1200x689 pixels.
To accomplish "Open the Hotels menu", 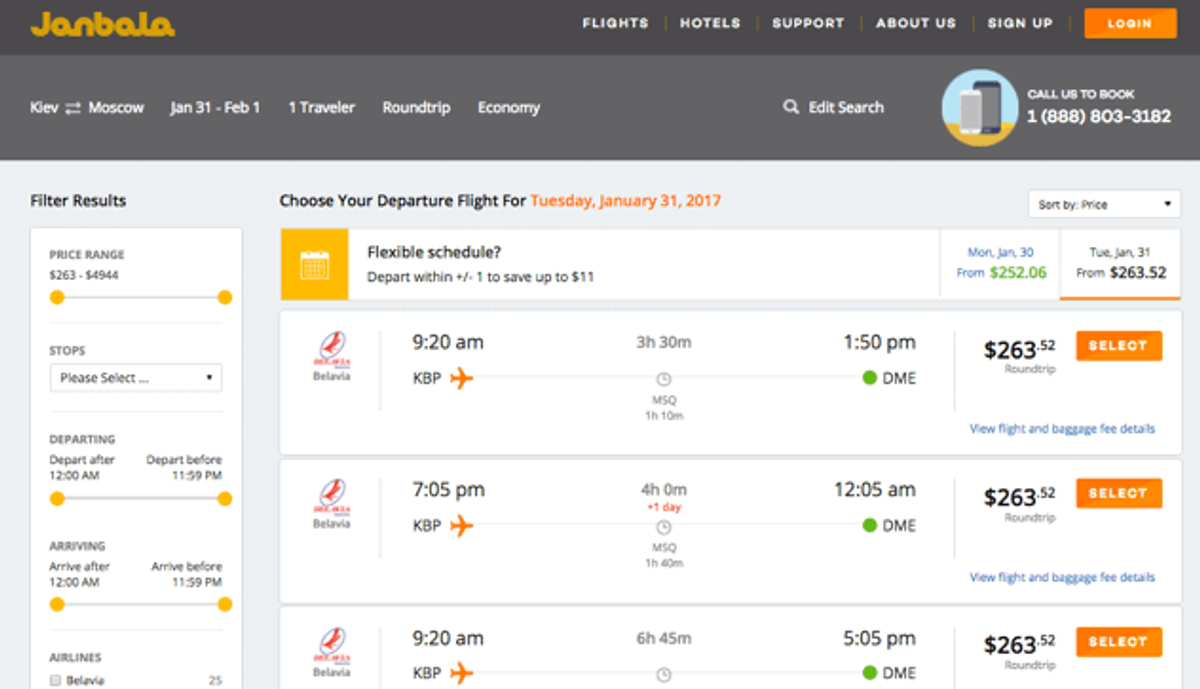I will 710,23.
